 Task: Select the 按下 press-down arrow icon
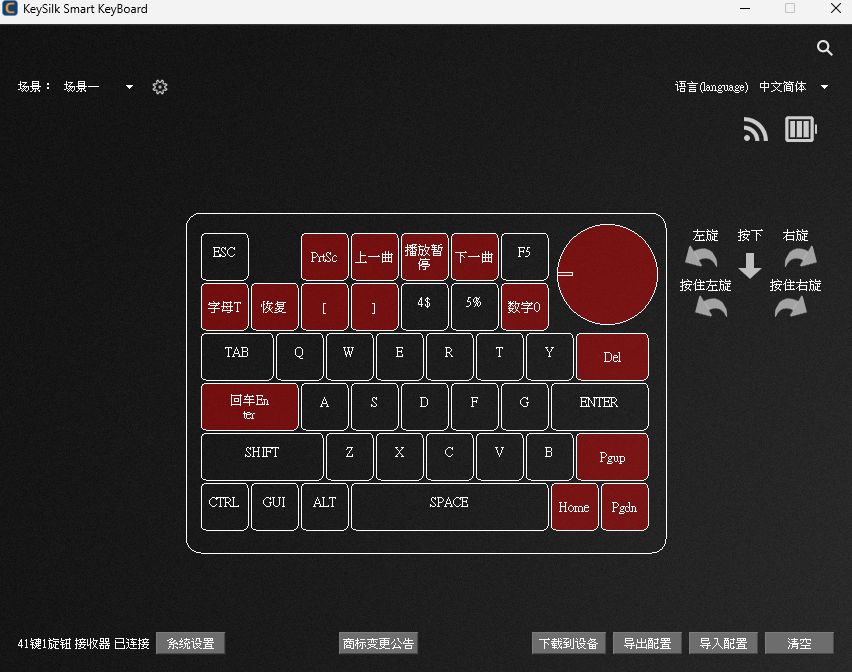point(750,266)
